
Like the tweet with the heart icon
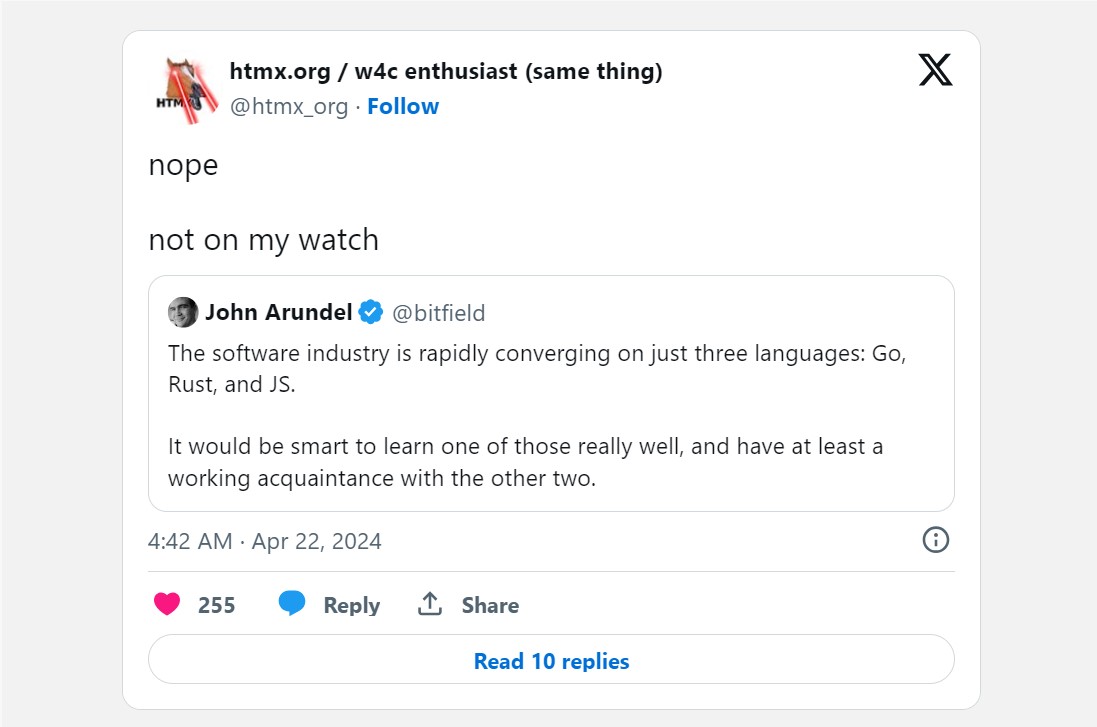tap(167, 604)
